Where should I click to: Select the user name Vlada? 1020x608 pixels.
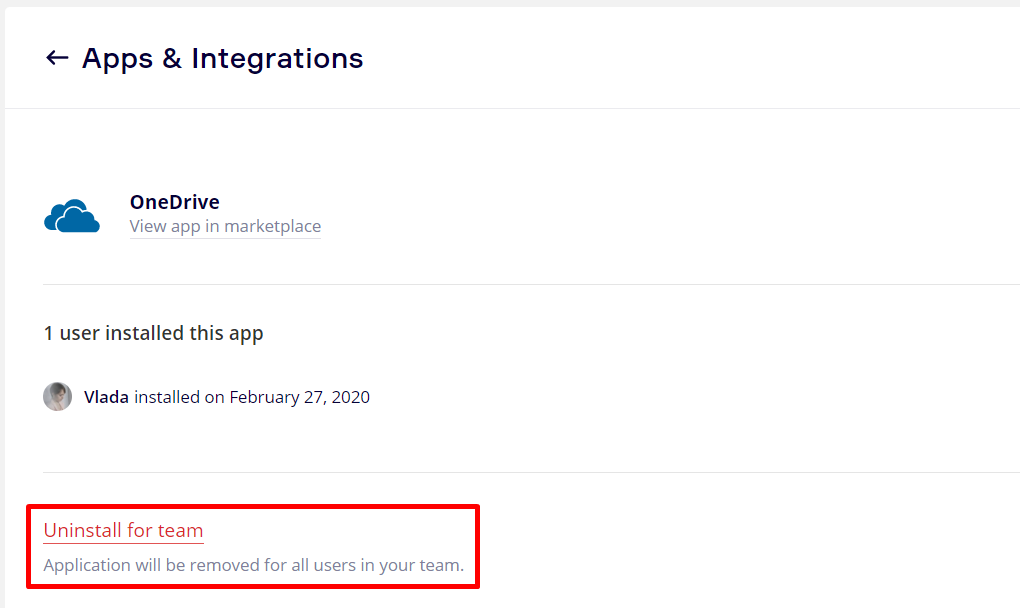[x=106, y=397]
